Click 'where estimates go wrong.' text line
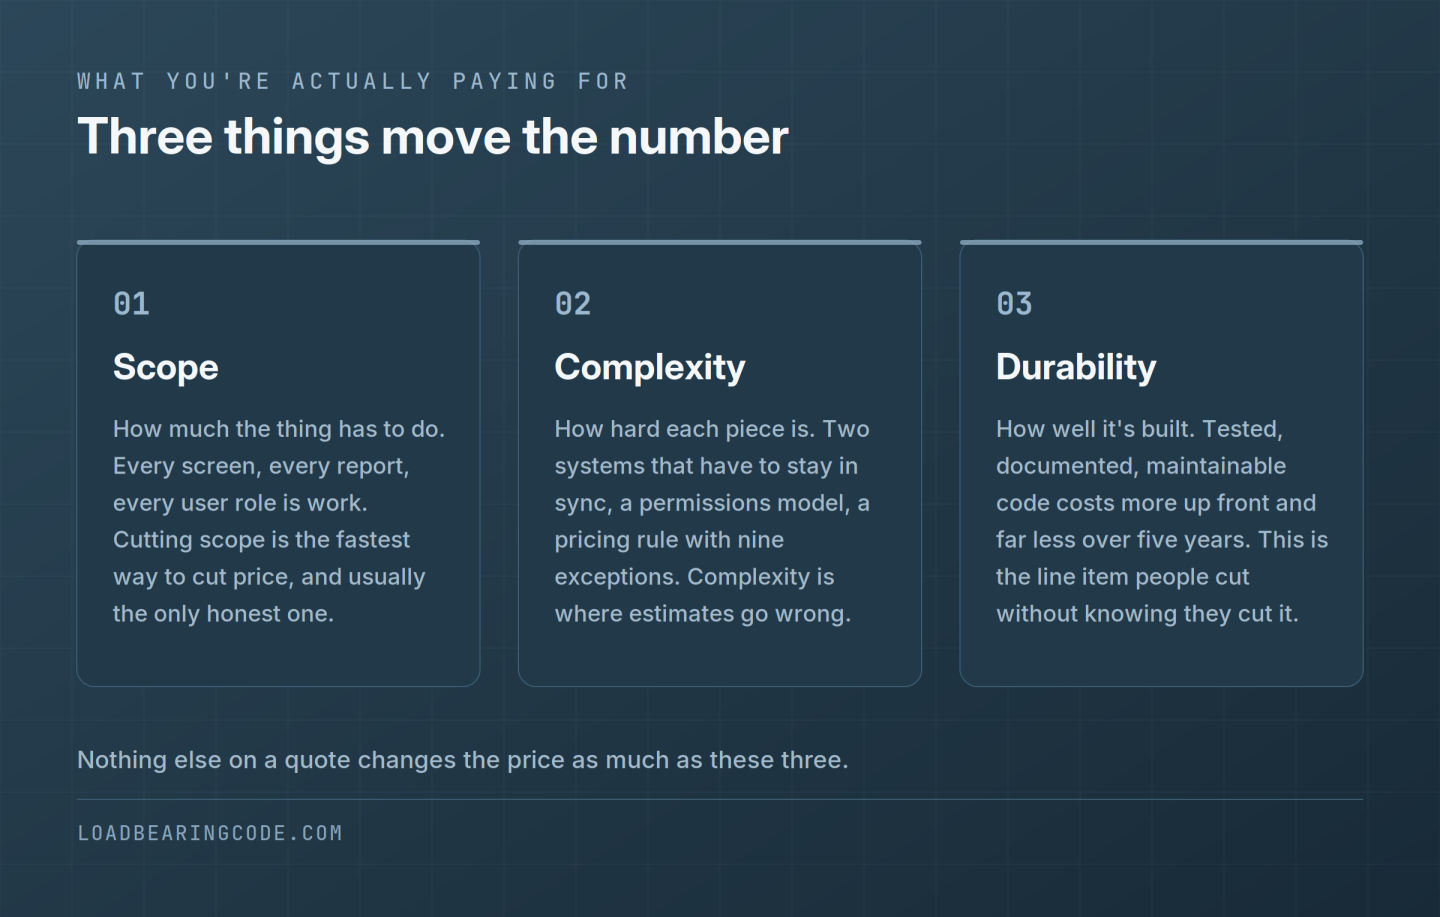The width and height of the screenshot is (1440, 917). tap(703, 614)
